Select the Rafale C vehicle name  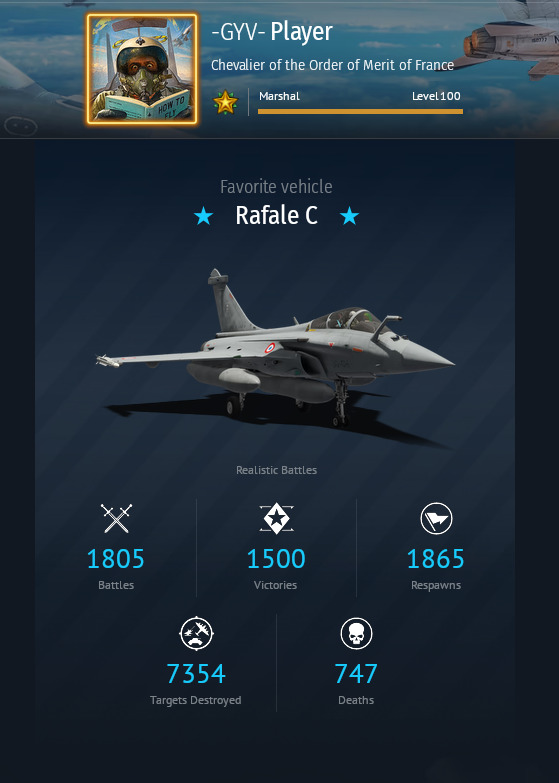[x=276, y=215]
